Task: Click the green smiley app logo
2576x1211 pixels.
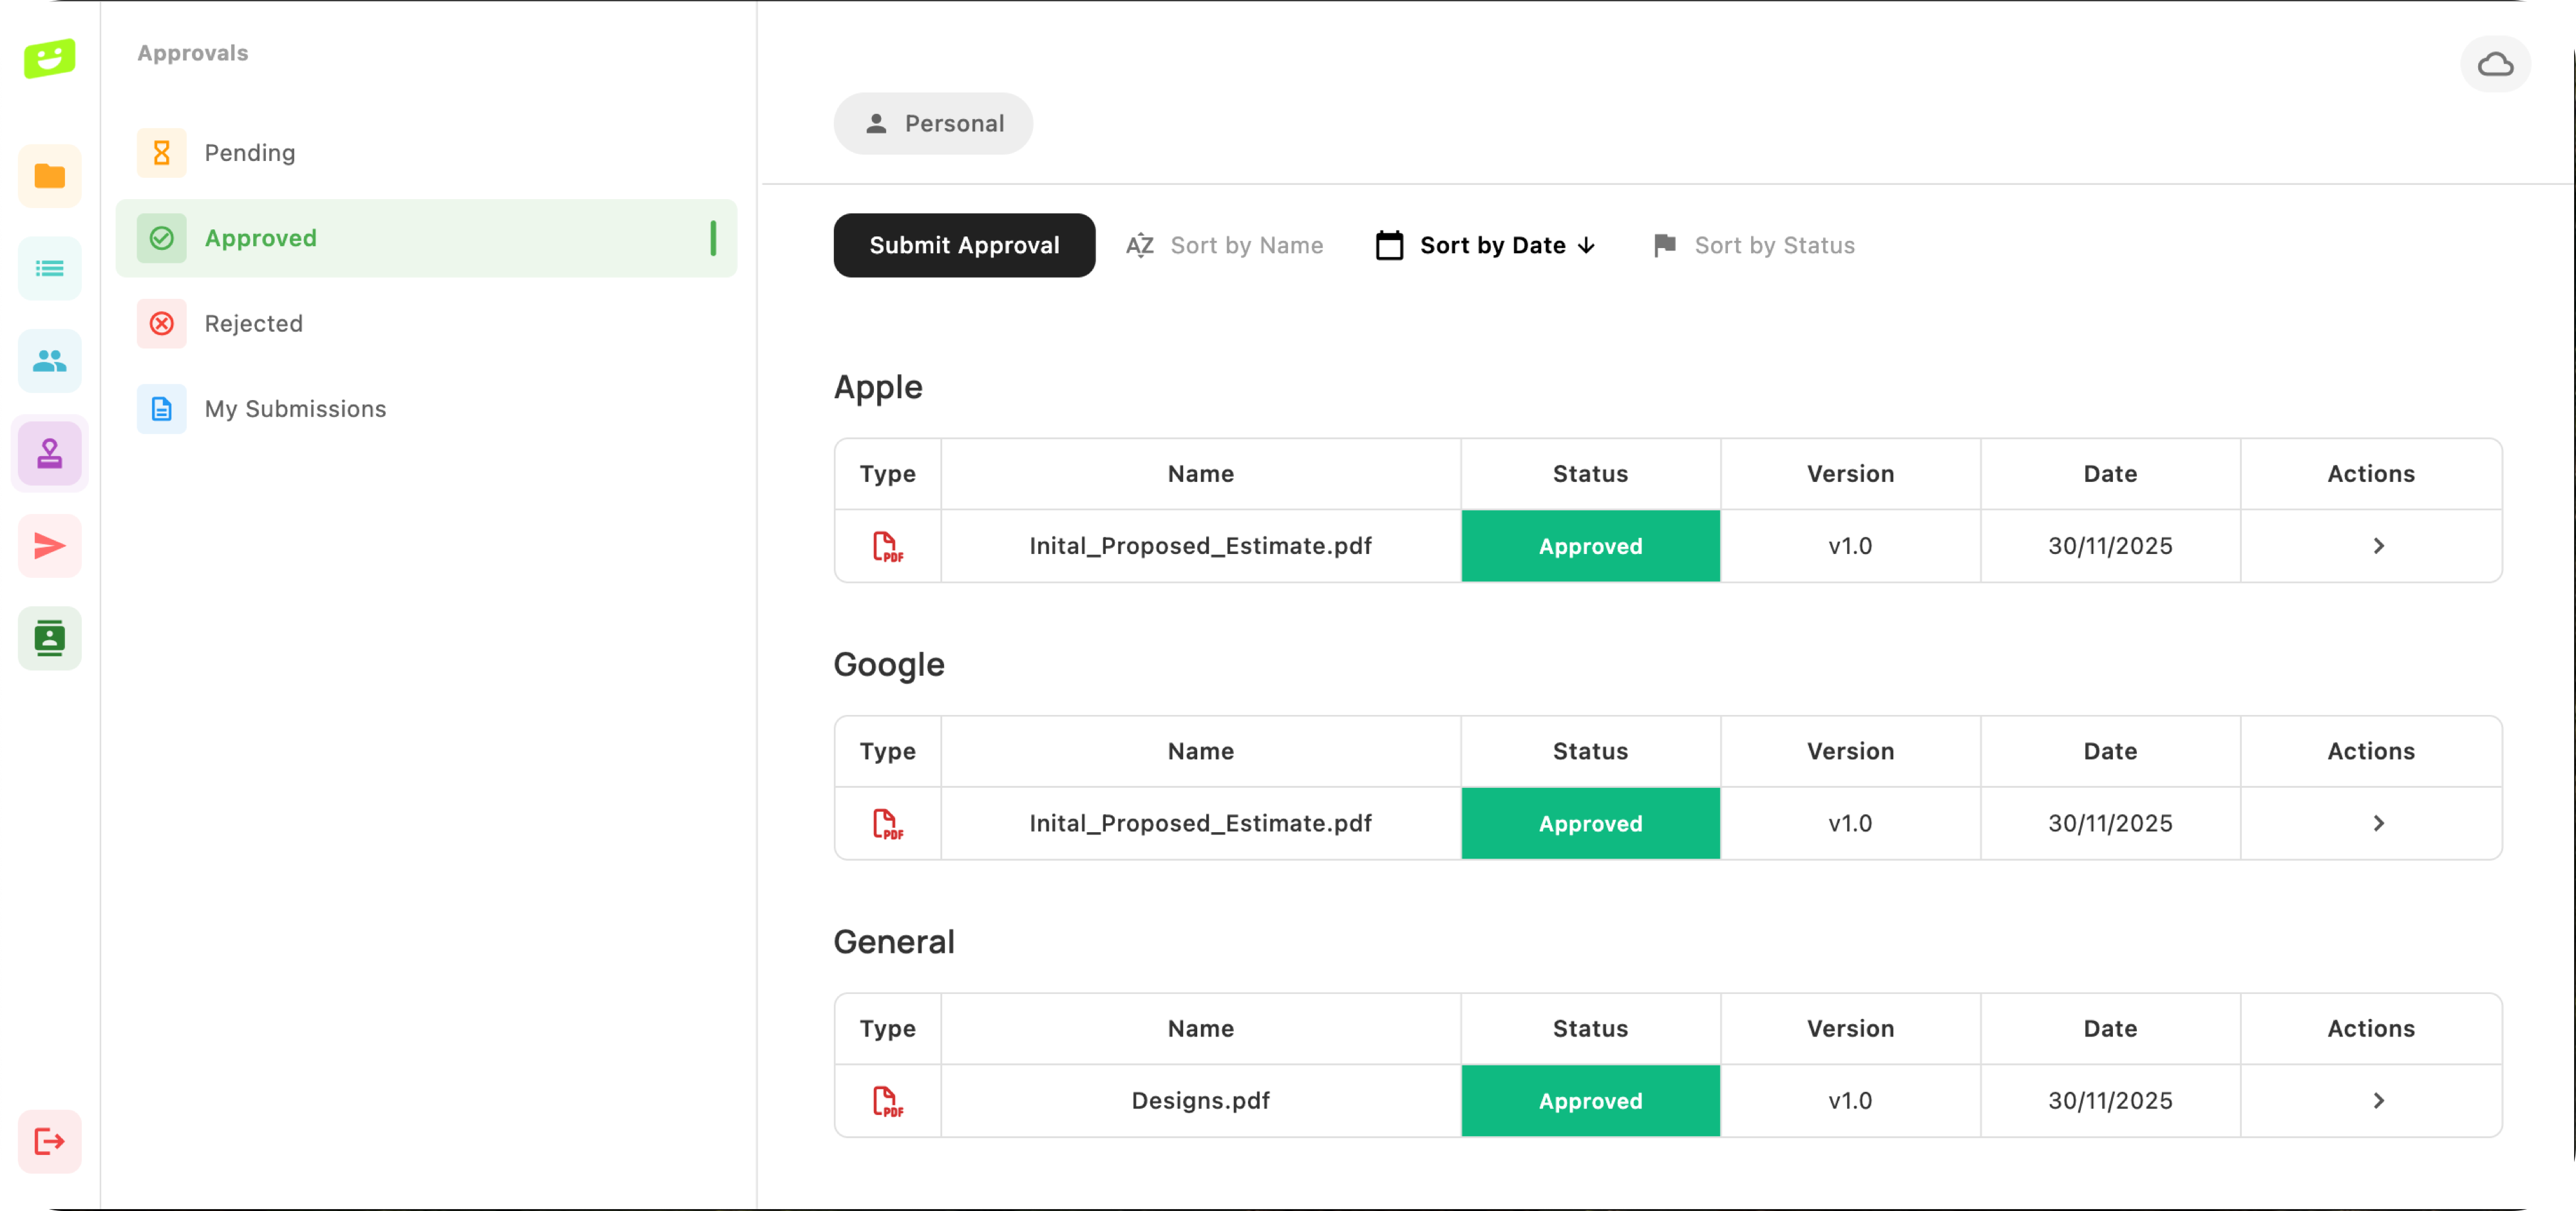Action: (x=49, y=58)
